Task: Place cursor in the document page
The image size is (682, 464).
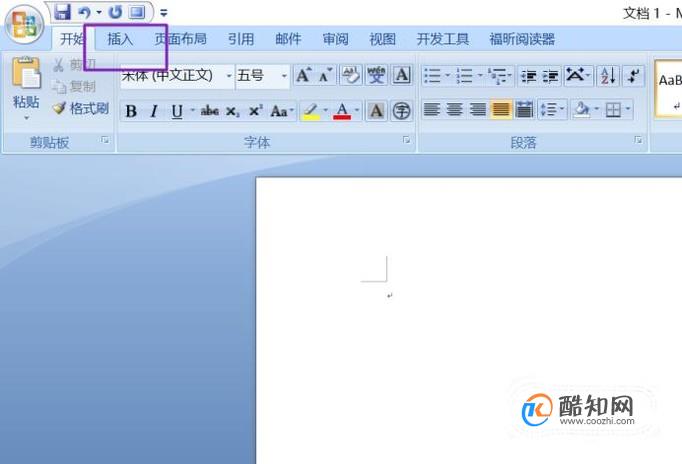Action: pyautogui.click(x=469, y=320)
